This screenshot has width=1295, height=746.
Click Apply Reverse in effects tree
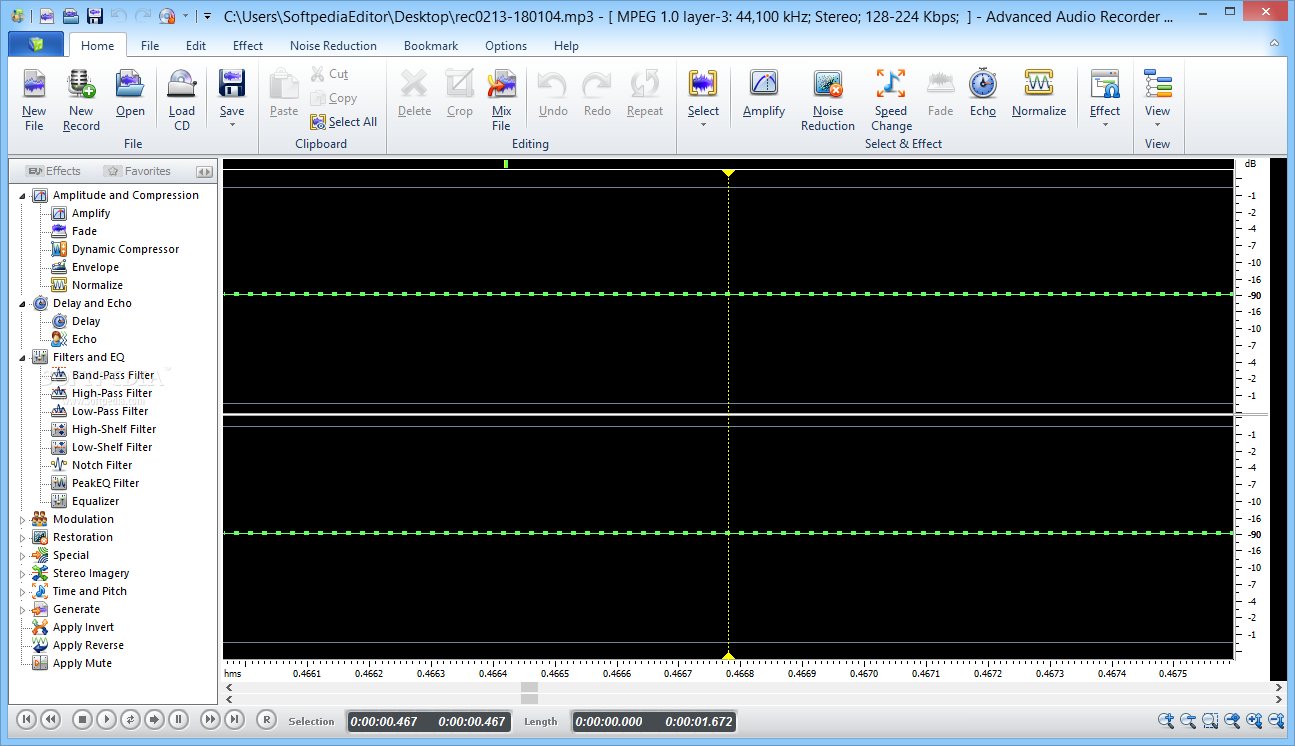(88, 646)
